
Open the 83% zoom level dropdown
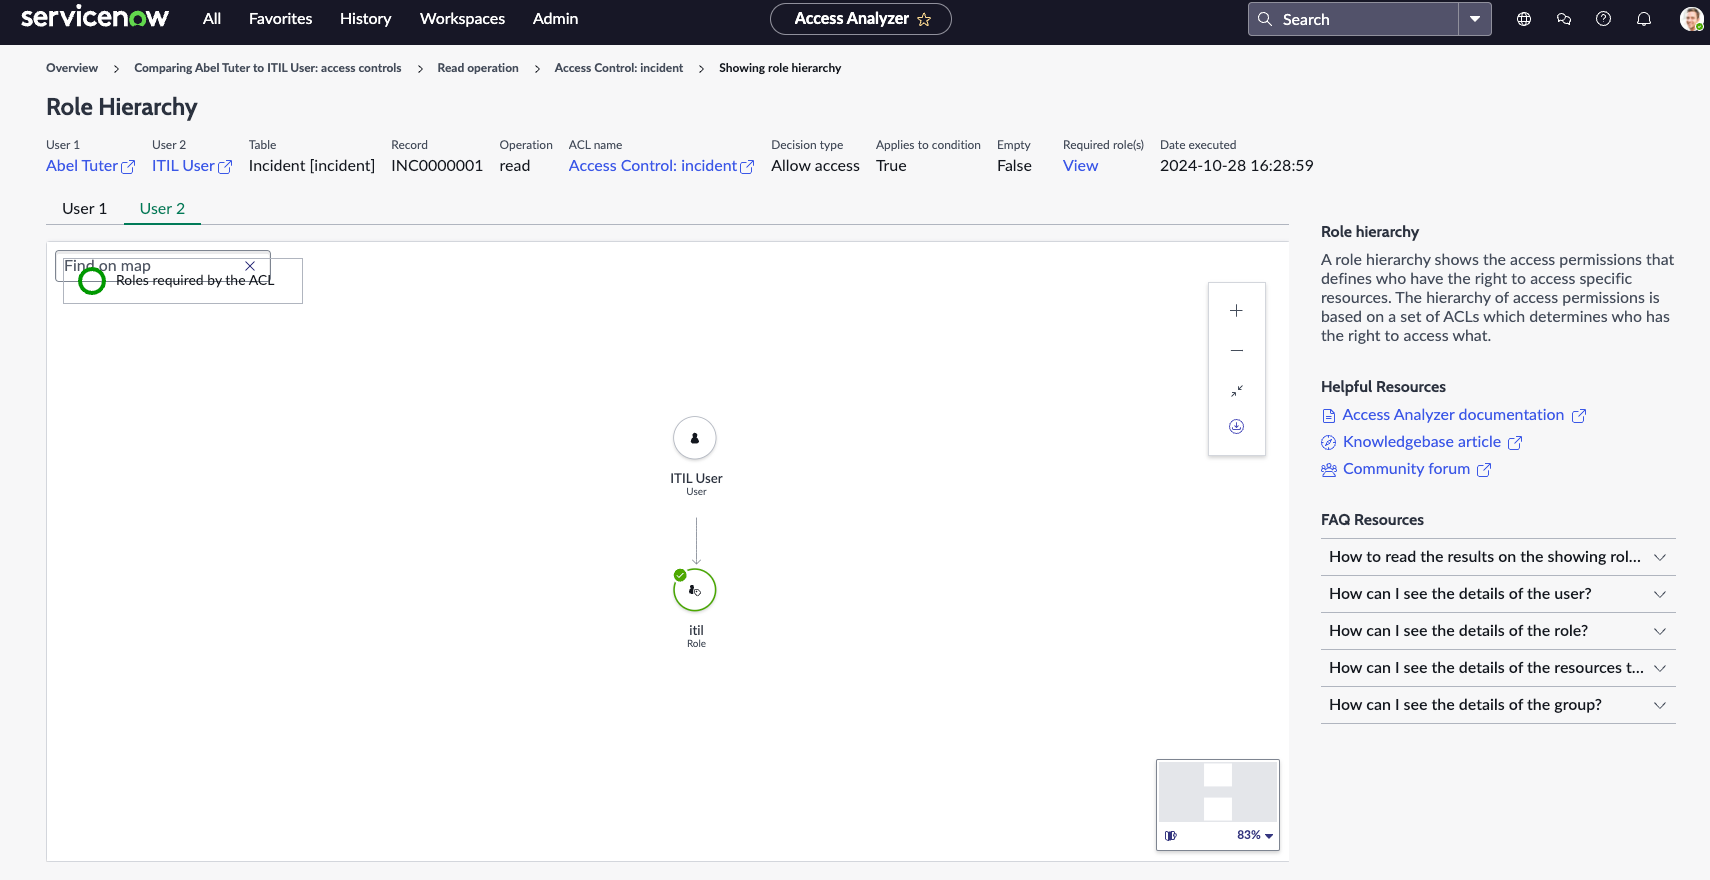coord(1255,835)
